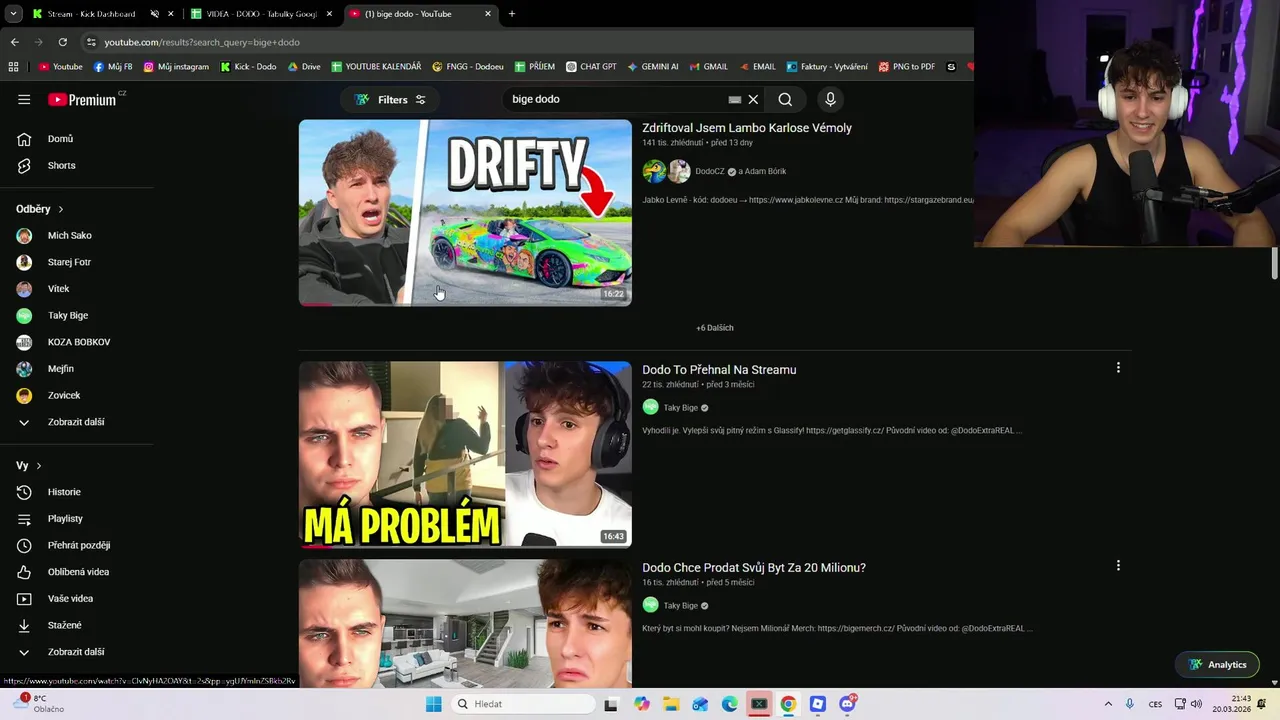Open YOUTUBE KALENDÁŘ bookmark
Viewport: 1280px width, 720px height.
tap(376, 67)
